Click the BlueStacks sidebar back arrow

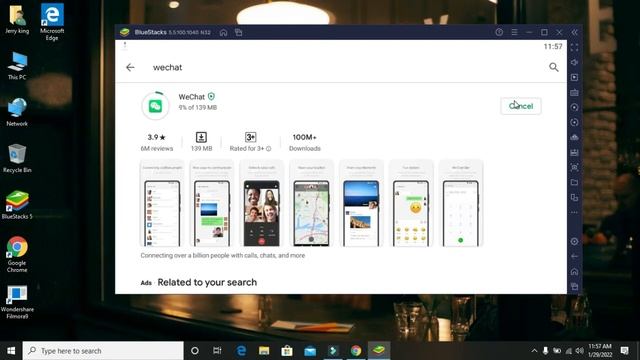coord(574,256)
